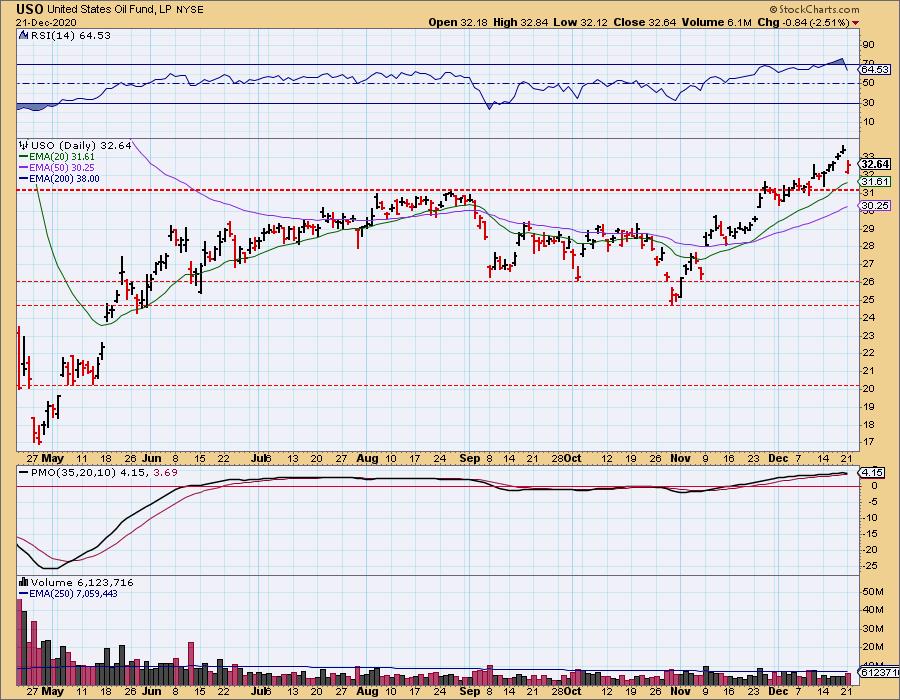This screenshot has width=900, height=700.
Task: Click the 'High 32.84' value
Action: click(520, 22)
